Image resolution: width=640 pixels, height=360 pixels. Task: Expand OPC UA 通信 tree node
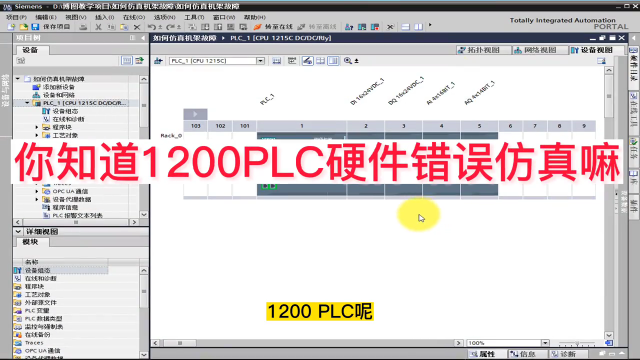click(37, 191)
